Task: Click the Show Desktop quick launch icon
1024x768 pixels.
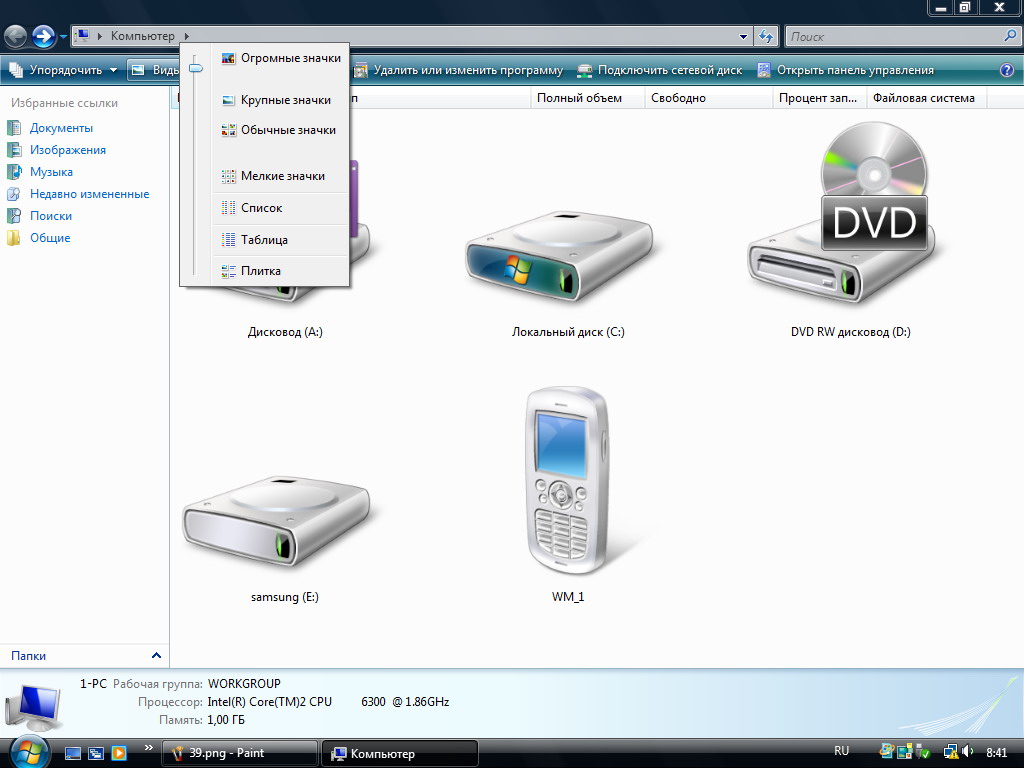Action: 72,753
